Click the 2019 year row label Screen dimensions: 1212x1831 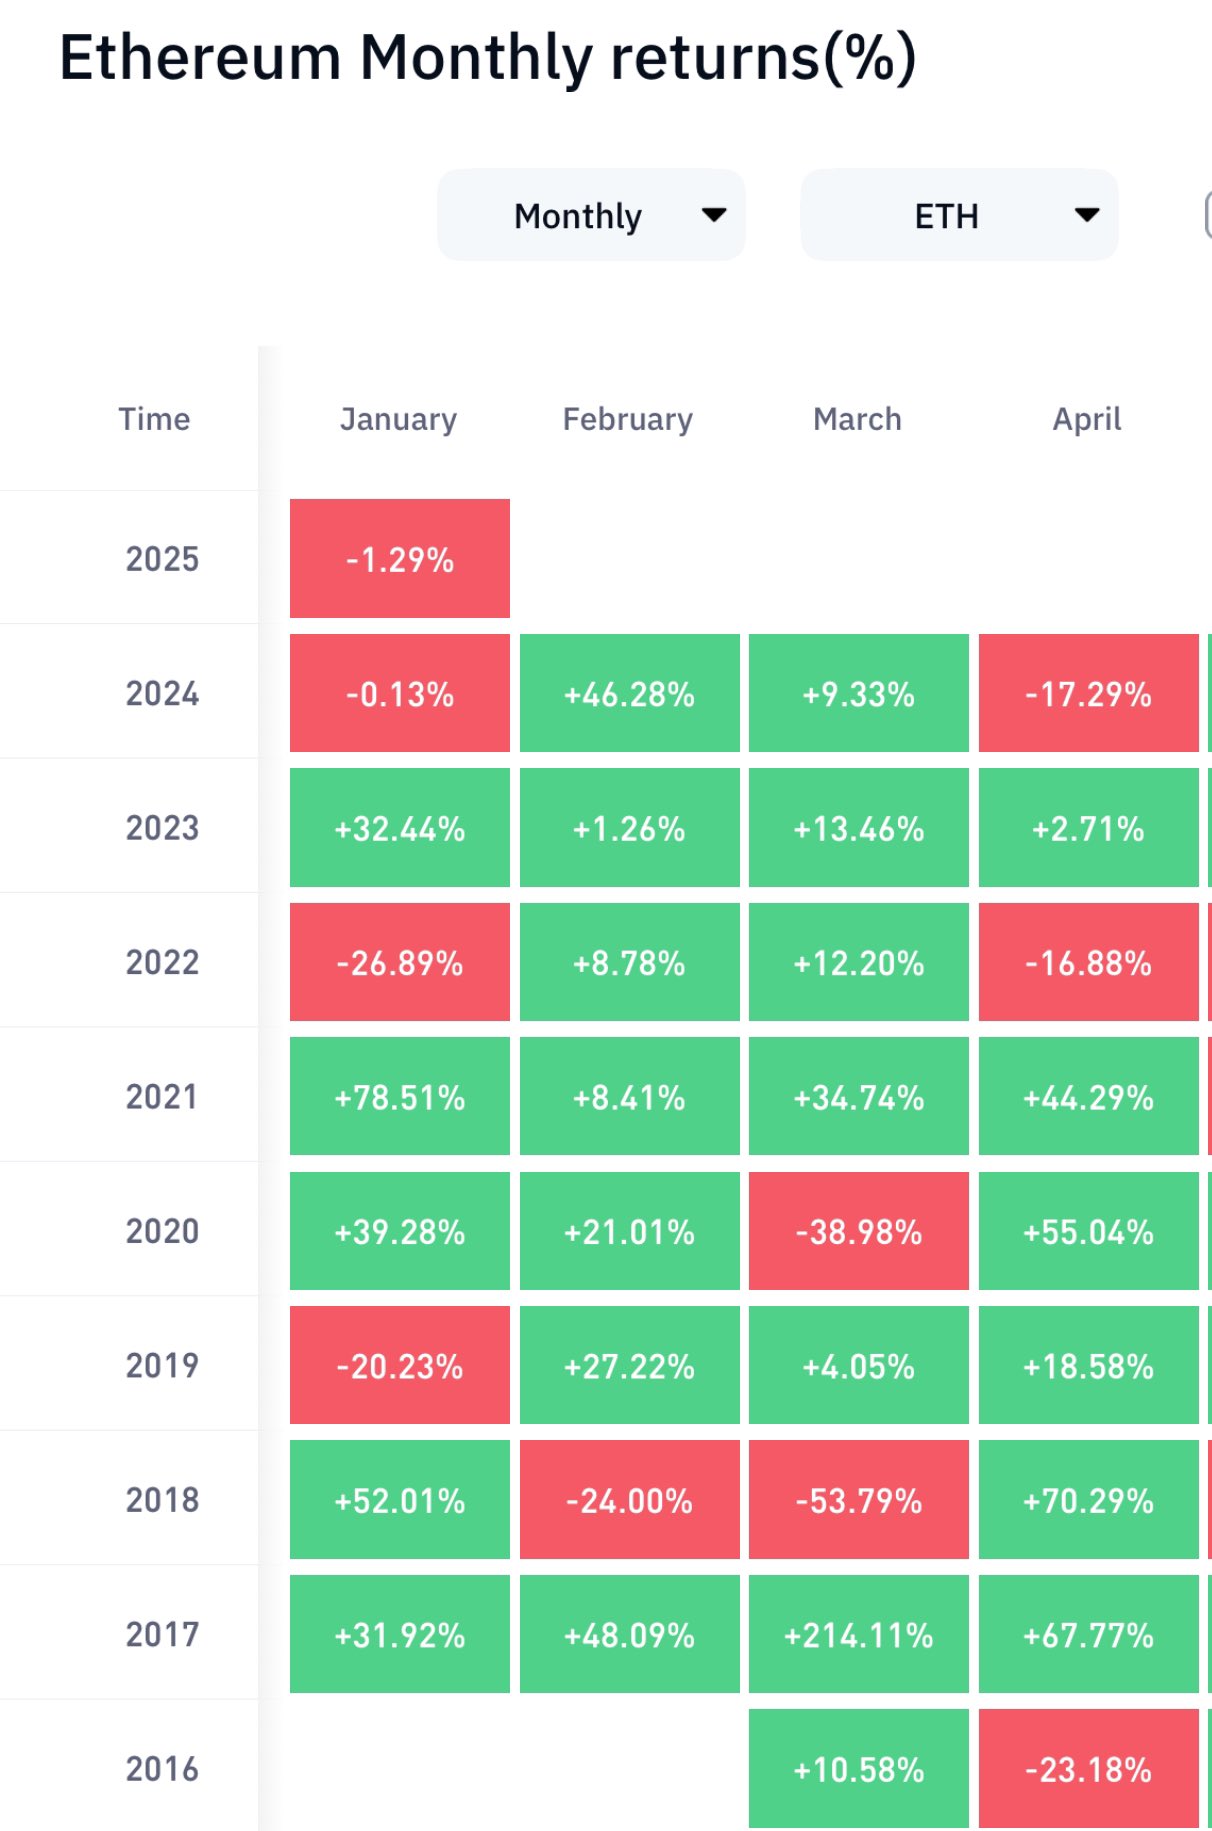[162, 1365]
